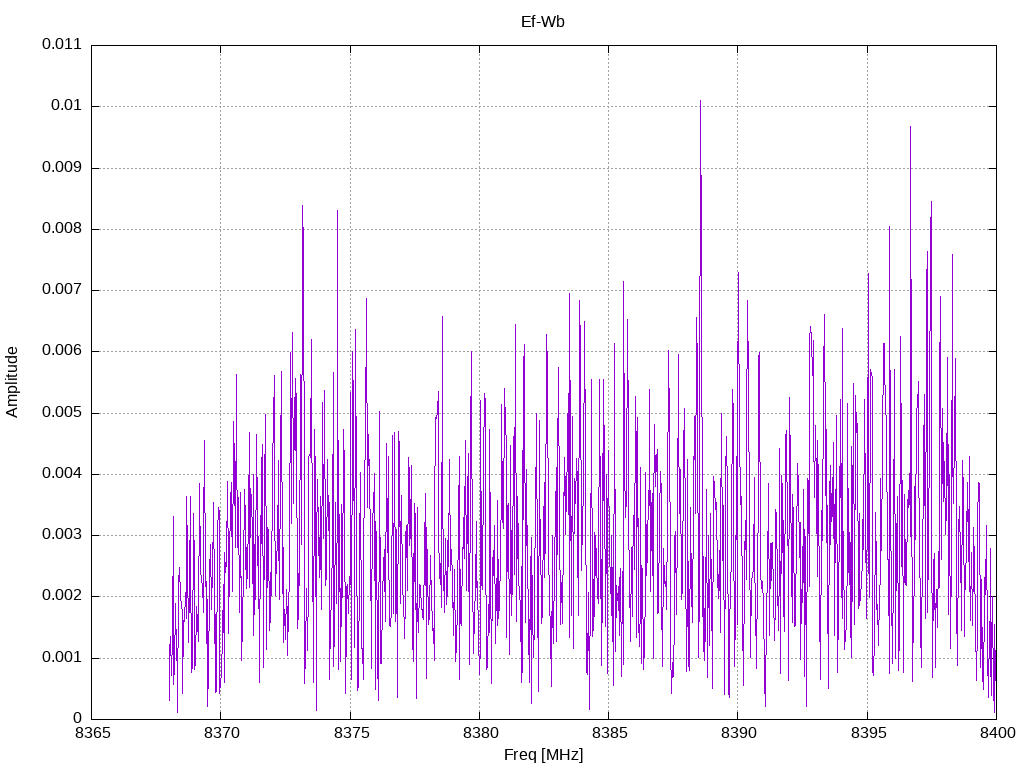
Task: Click the y-axis tick label 0.004
Action: click(62, 473)
